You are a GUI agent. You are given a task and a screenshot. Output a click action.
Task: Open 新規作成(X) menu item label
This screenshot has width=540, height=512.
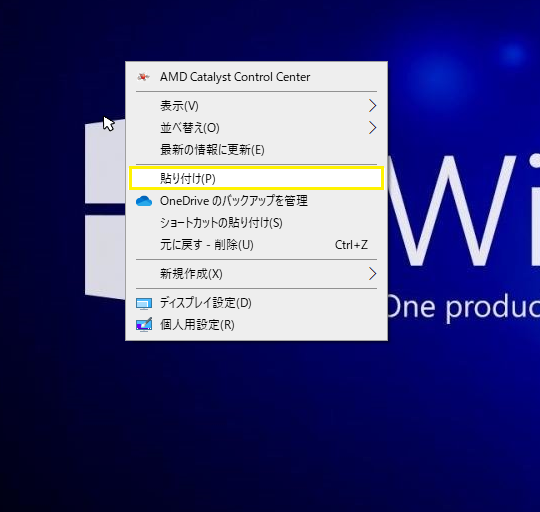(x=191, y=274)
